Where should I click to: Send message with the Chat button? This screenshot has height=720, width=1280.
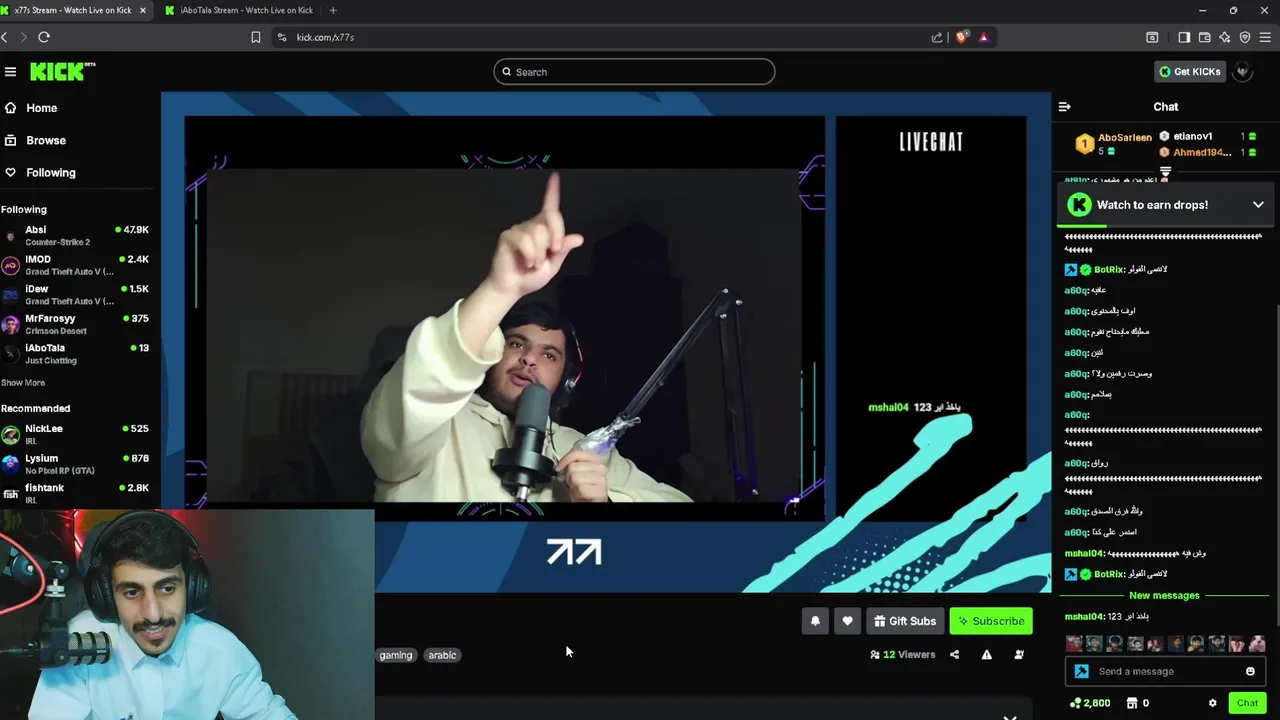coord(1247,703)
